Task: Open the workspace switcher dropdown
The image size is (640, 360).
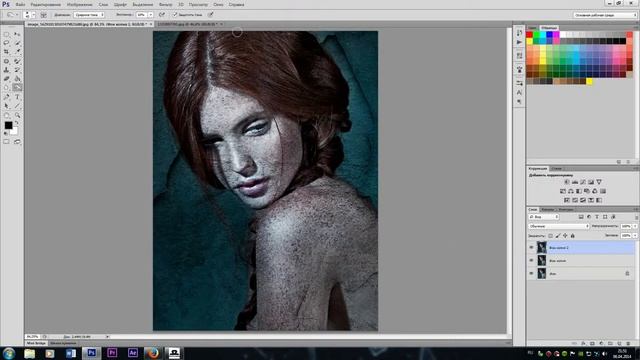Action: (605, 15)
